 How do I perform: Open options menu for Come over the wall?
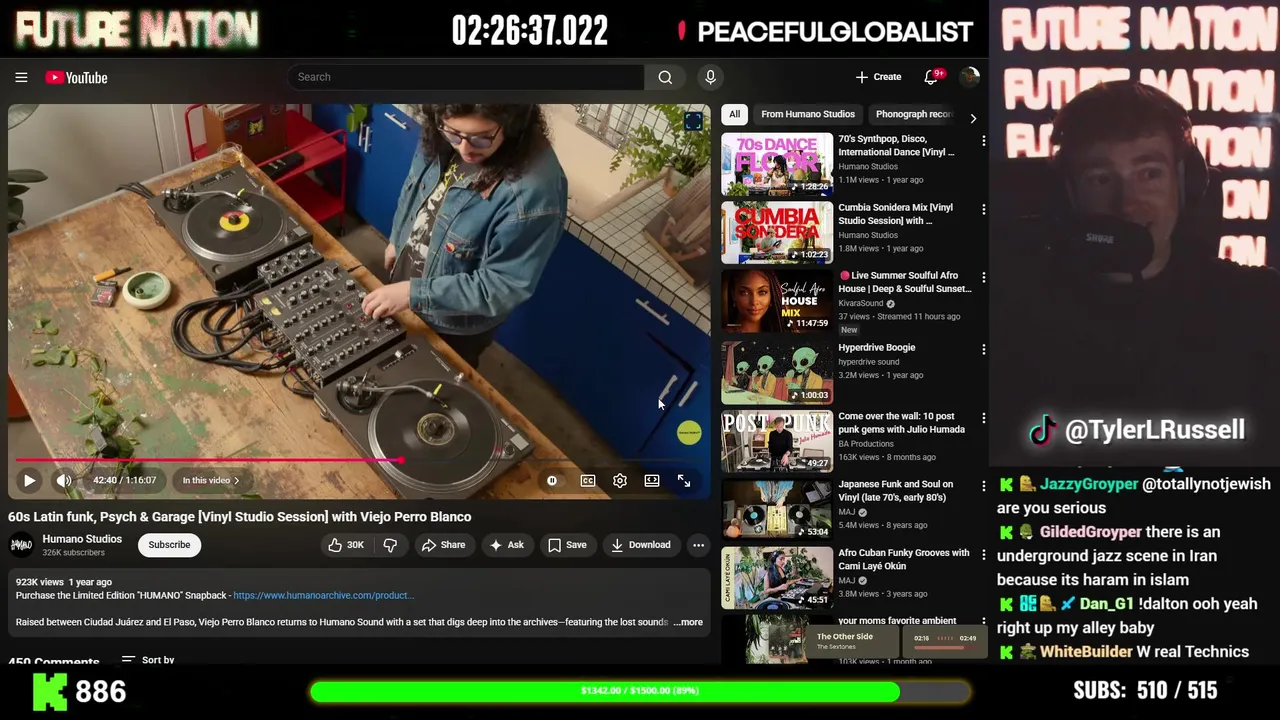click(x=983, y=418)
